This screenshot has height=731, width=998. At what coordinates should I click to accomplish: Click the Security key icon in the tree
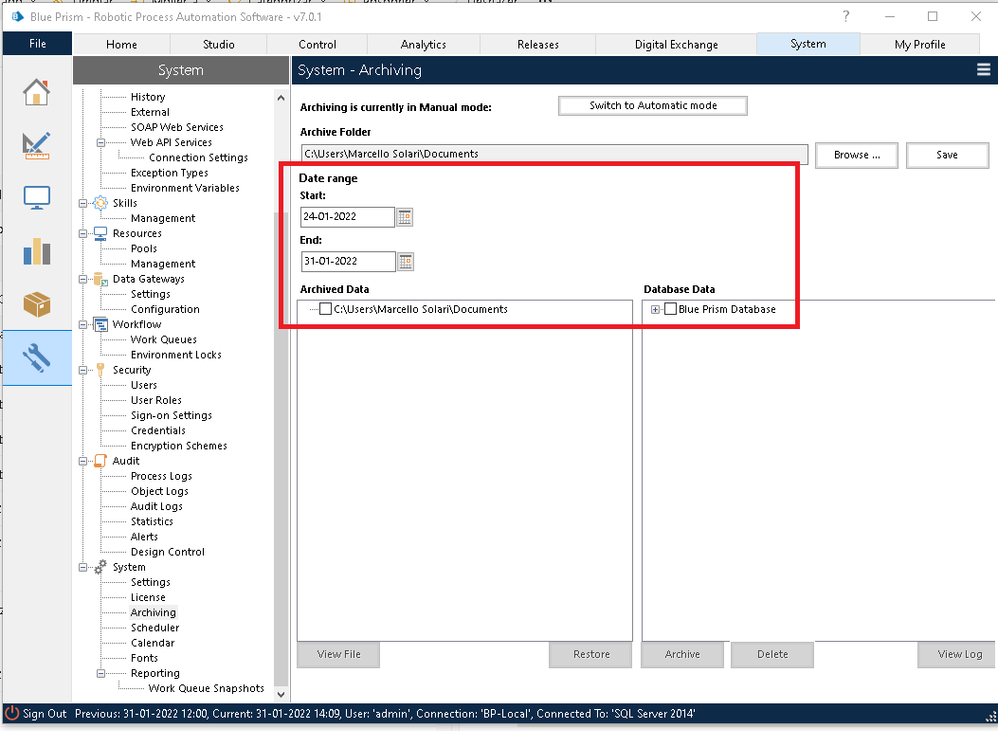pyautogui.click(x=101, y=370)
